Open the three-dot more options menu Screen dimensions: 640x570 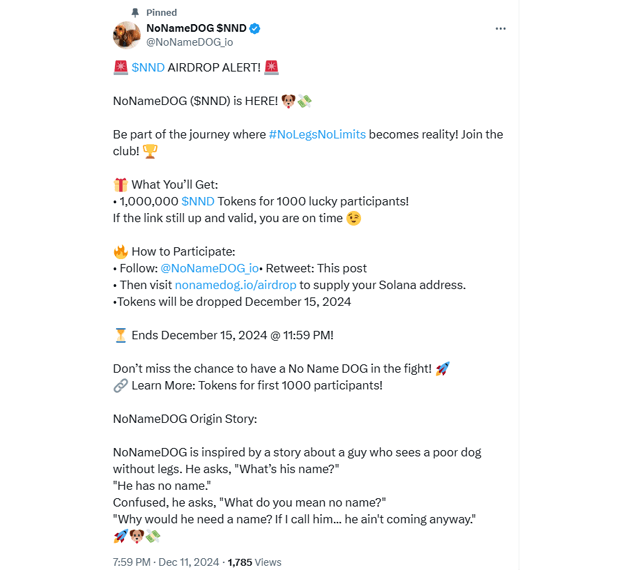point(500,29)
